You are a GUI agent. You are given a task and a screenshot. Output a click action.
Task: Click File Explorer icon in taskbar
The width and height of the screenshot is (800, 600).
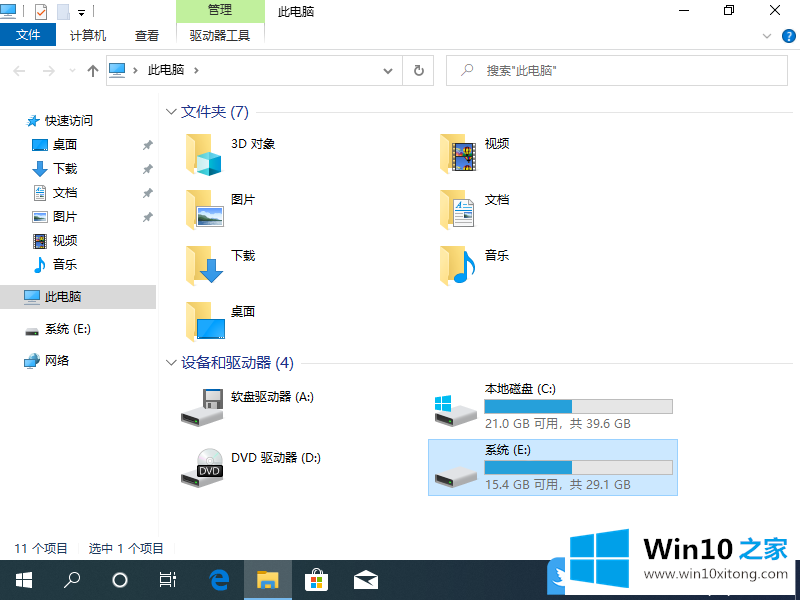pyautogui.click(x=268, y=580)
